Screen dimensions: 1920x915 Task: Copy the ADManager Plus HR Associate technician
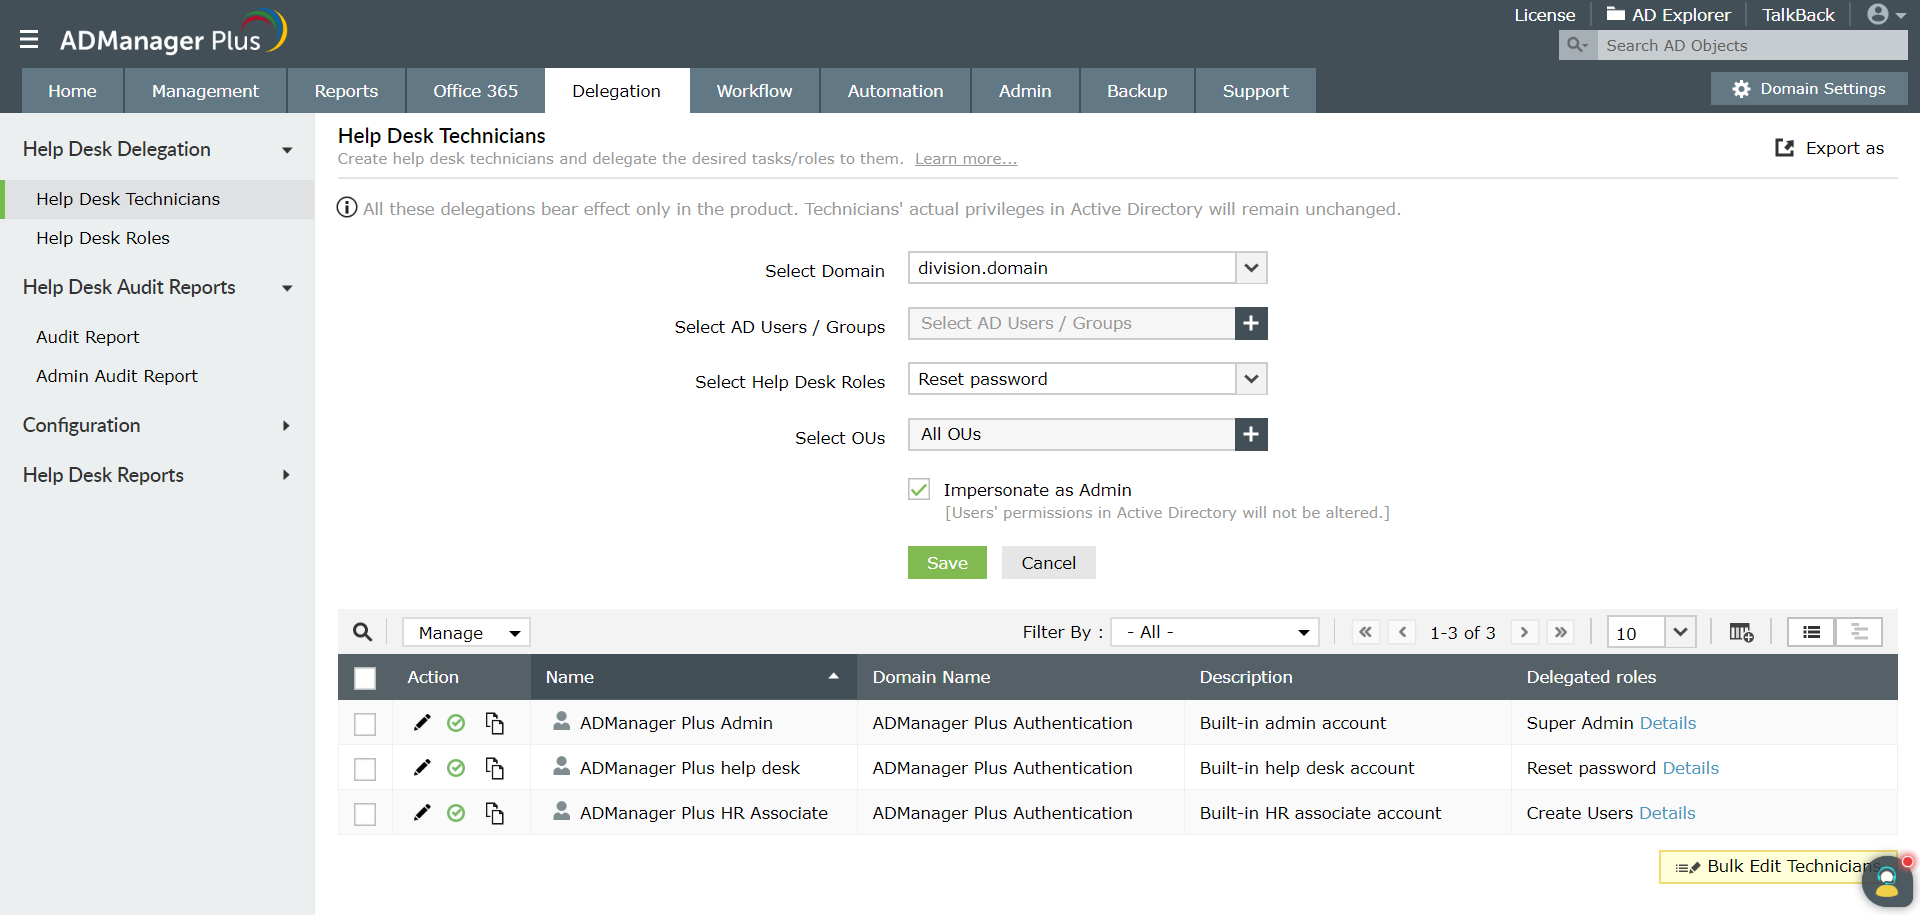(494, 813)
